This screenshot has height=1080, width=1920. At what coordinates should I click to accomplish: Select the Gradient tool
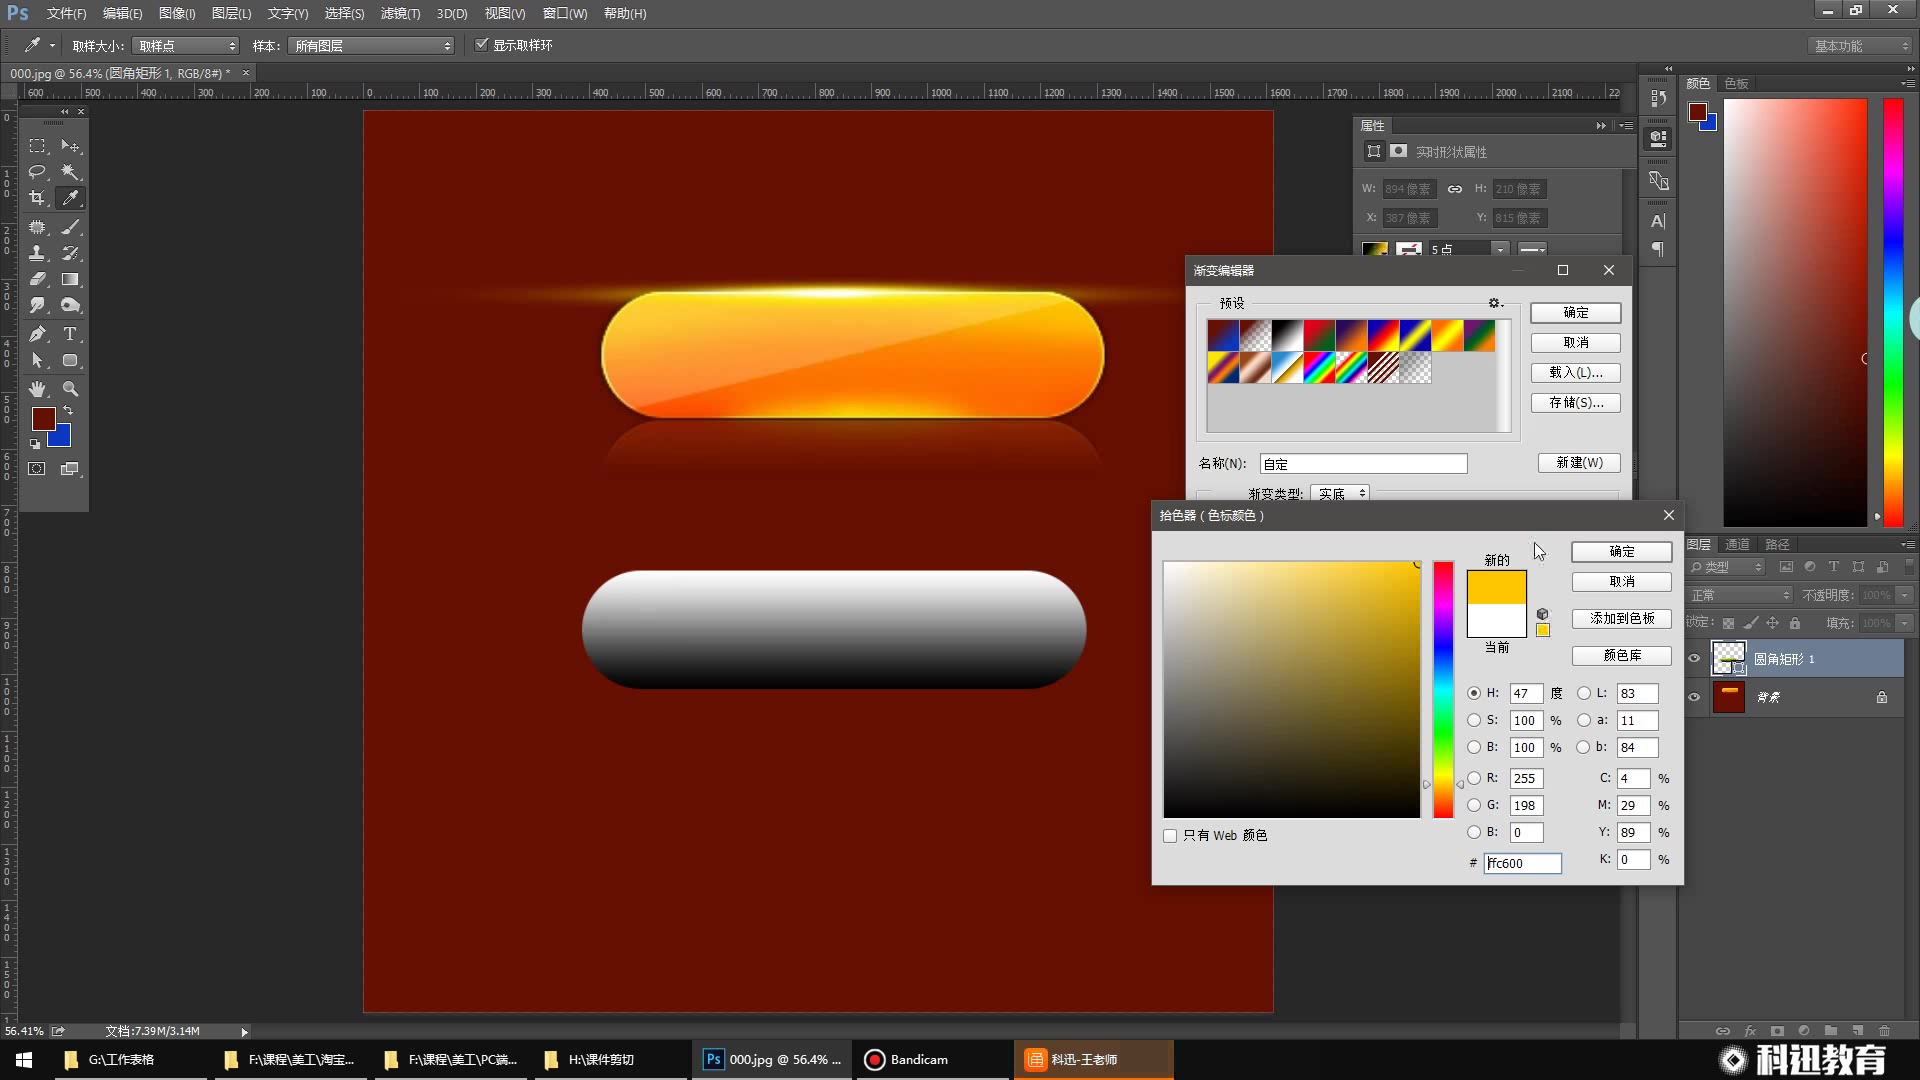pyautogui.click(x=70, y=279)
